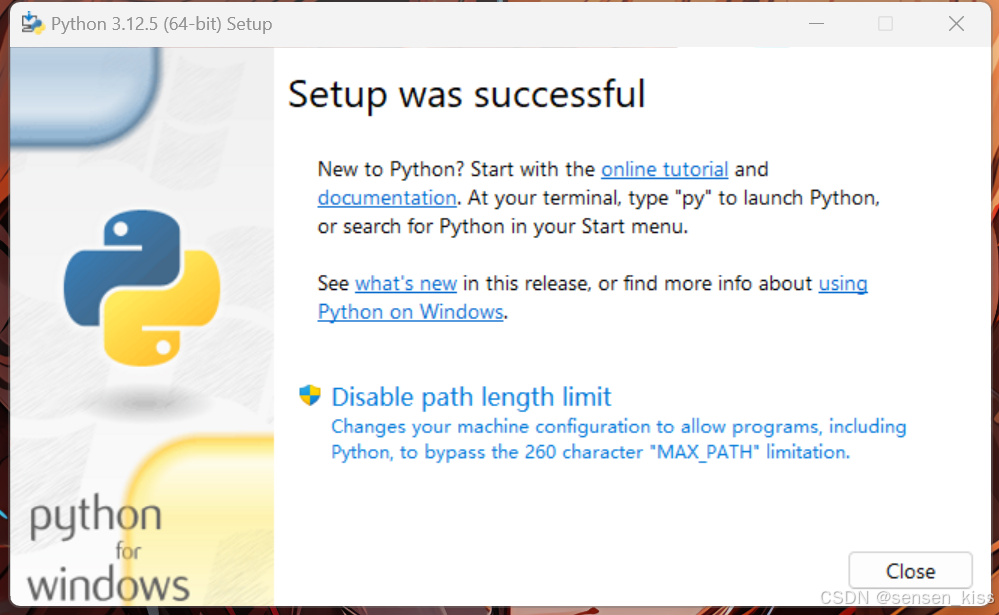Click the Python installer icon in title bar
Viewport: 999px width, 615px height.
pos(32,24)
